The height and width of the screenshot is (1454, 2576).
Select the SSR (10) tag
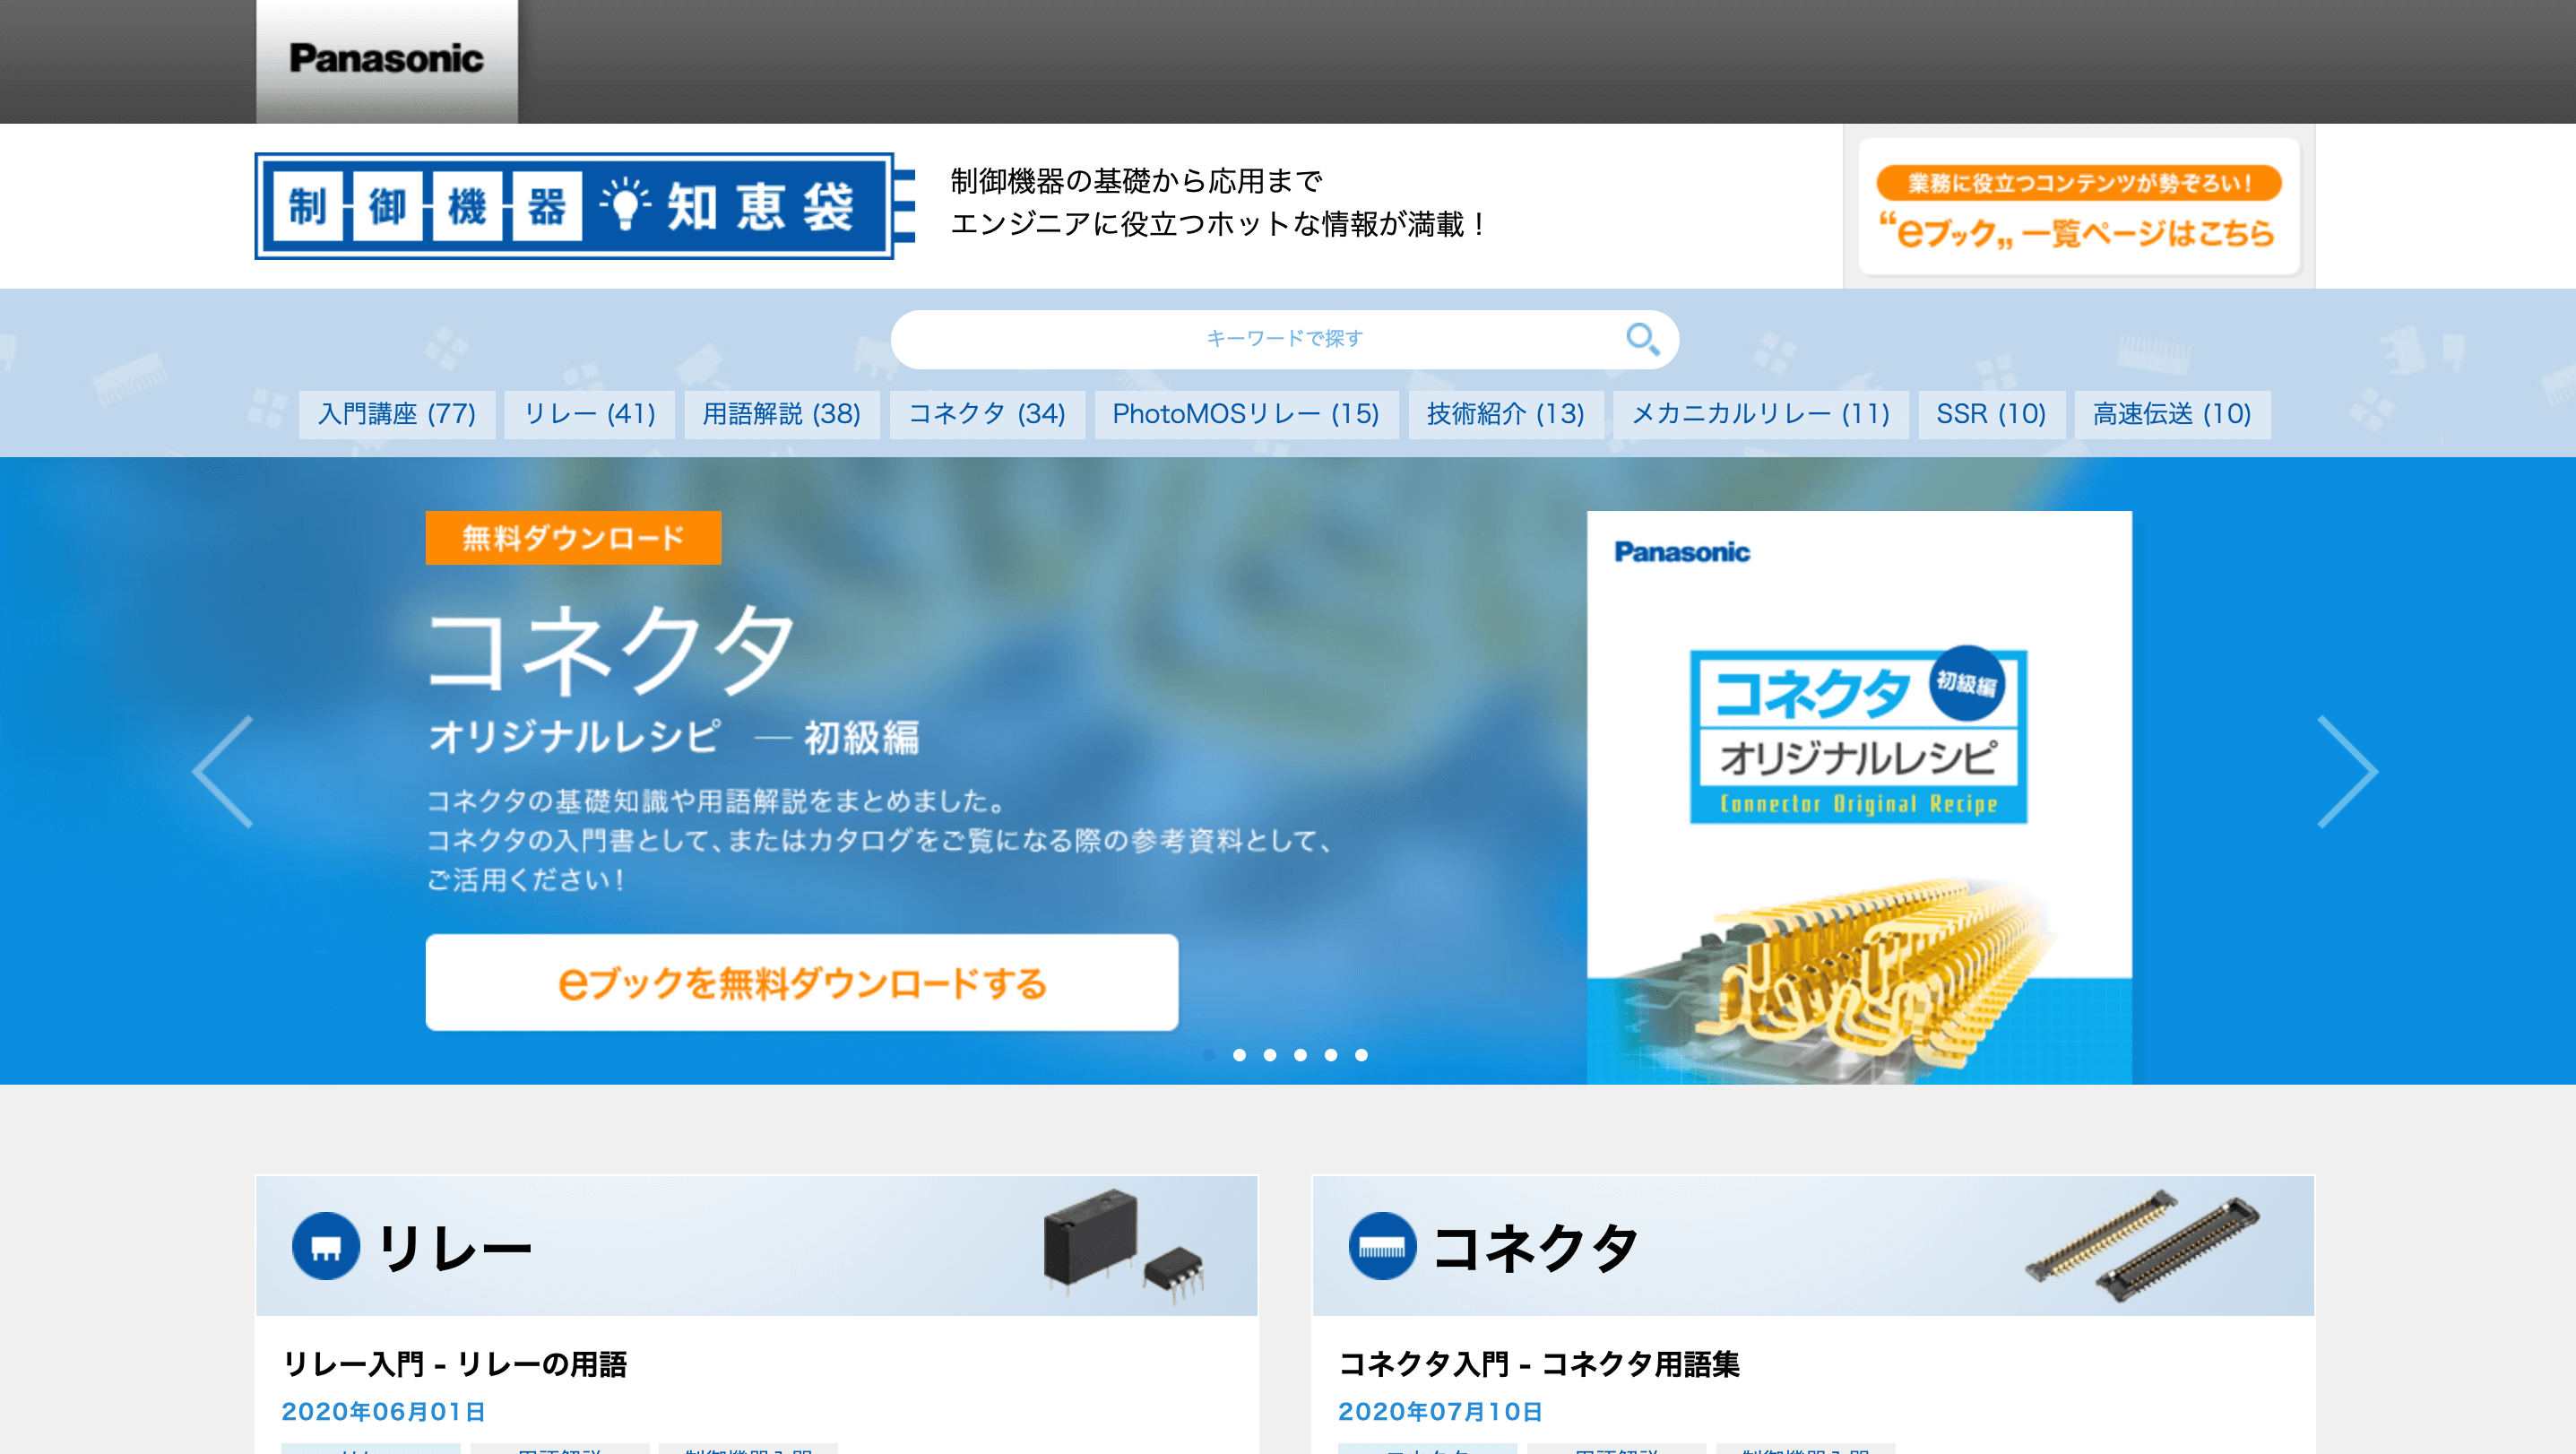tap(1991, 414)
